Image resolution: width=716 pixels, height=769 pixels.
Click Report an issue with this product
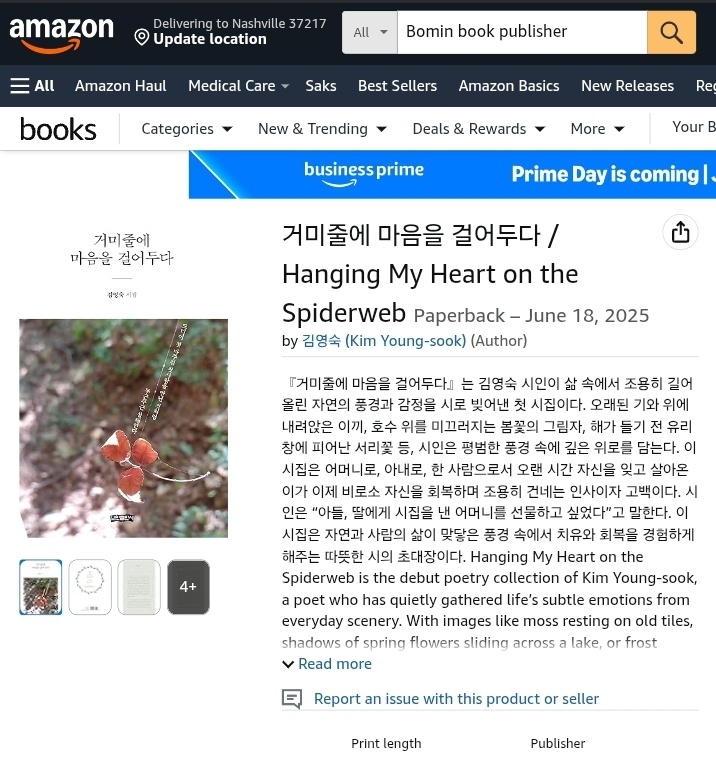[456, 699]
